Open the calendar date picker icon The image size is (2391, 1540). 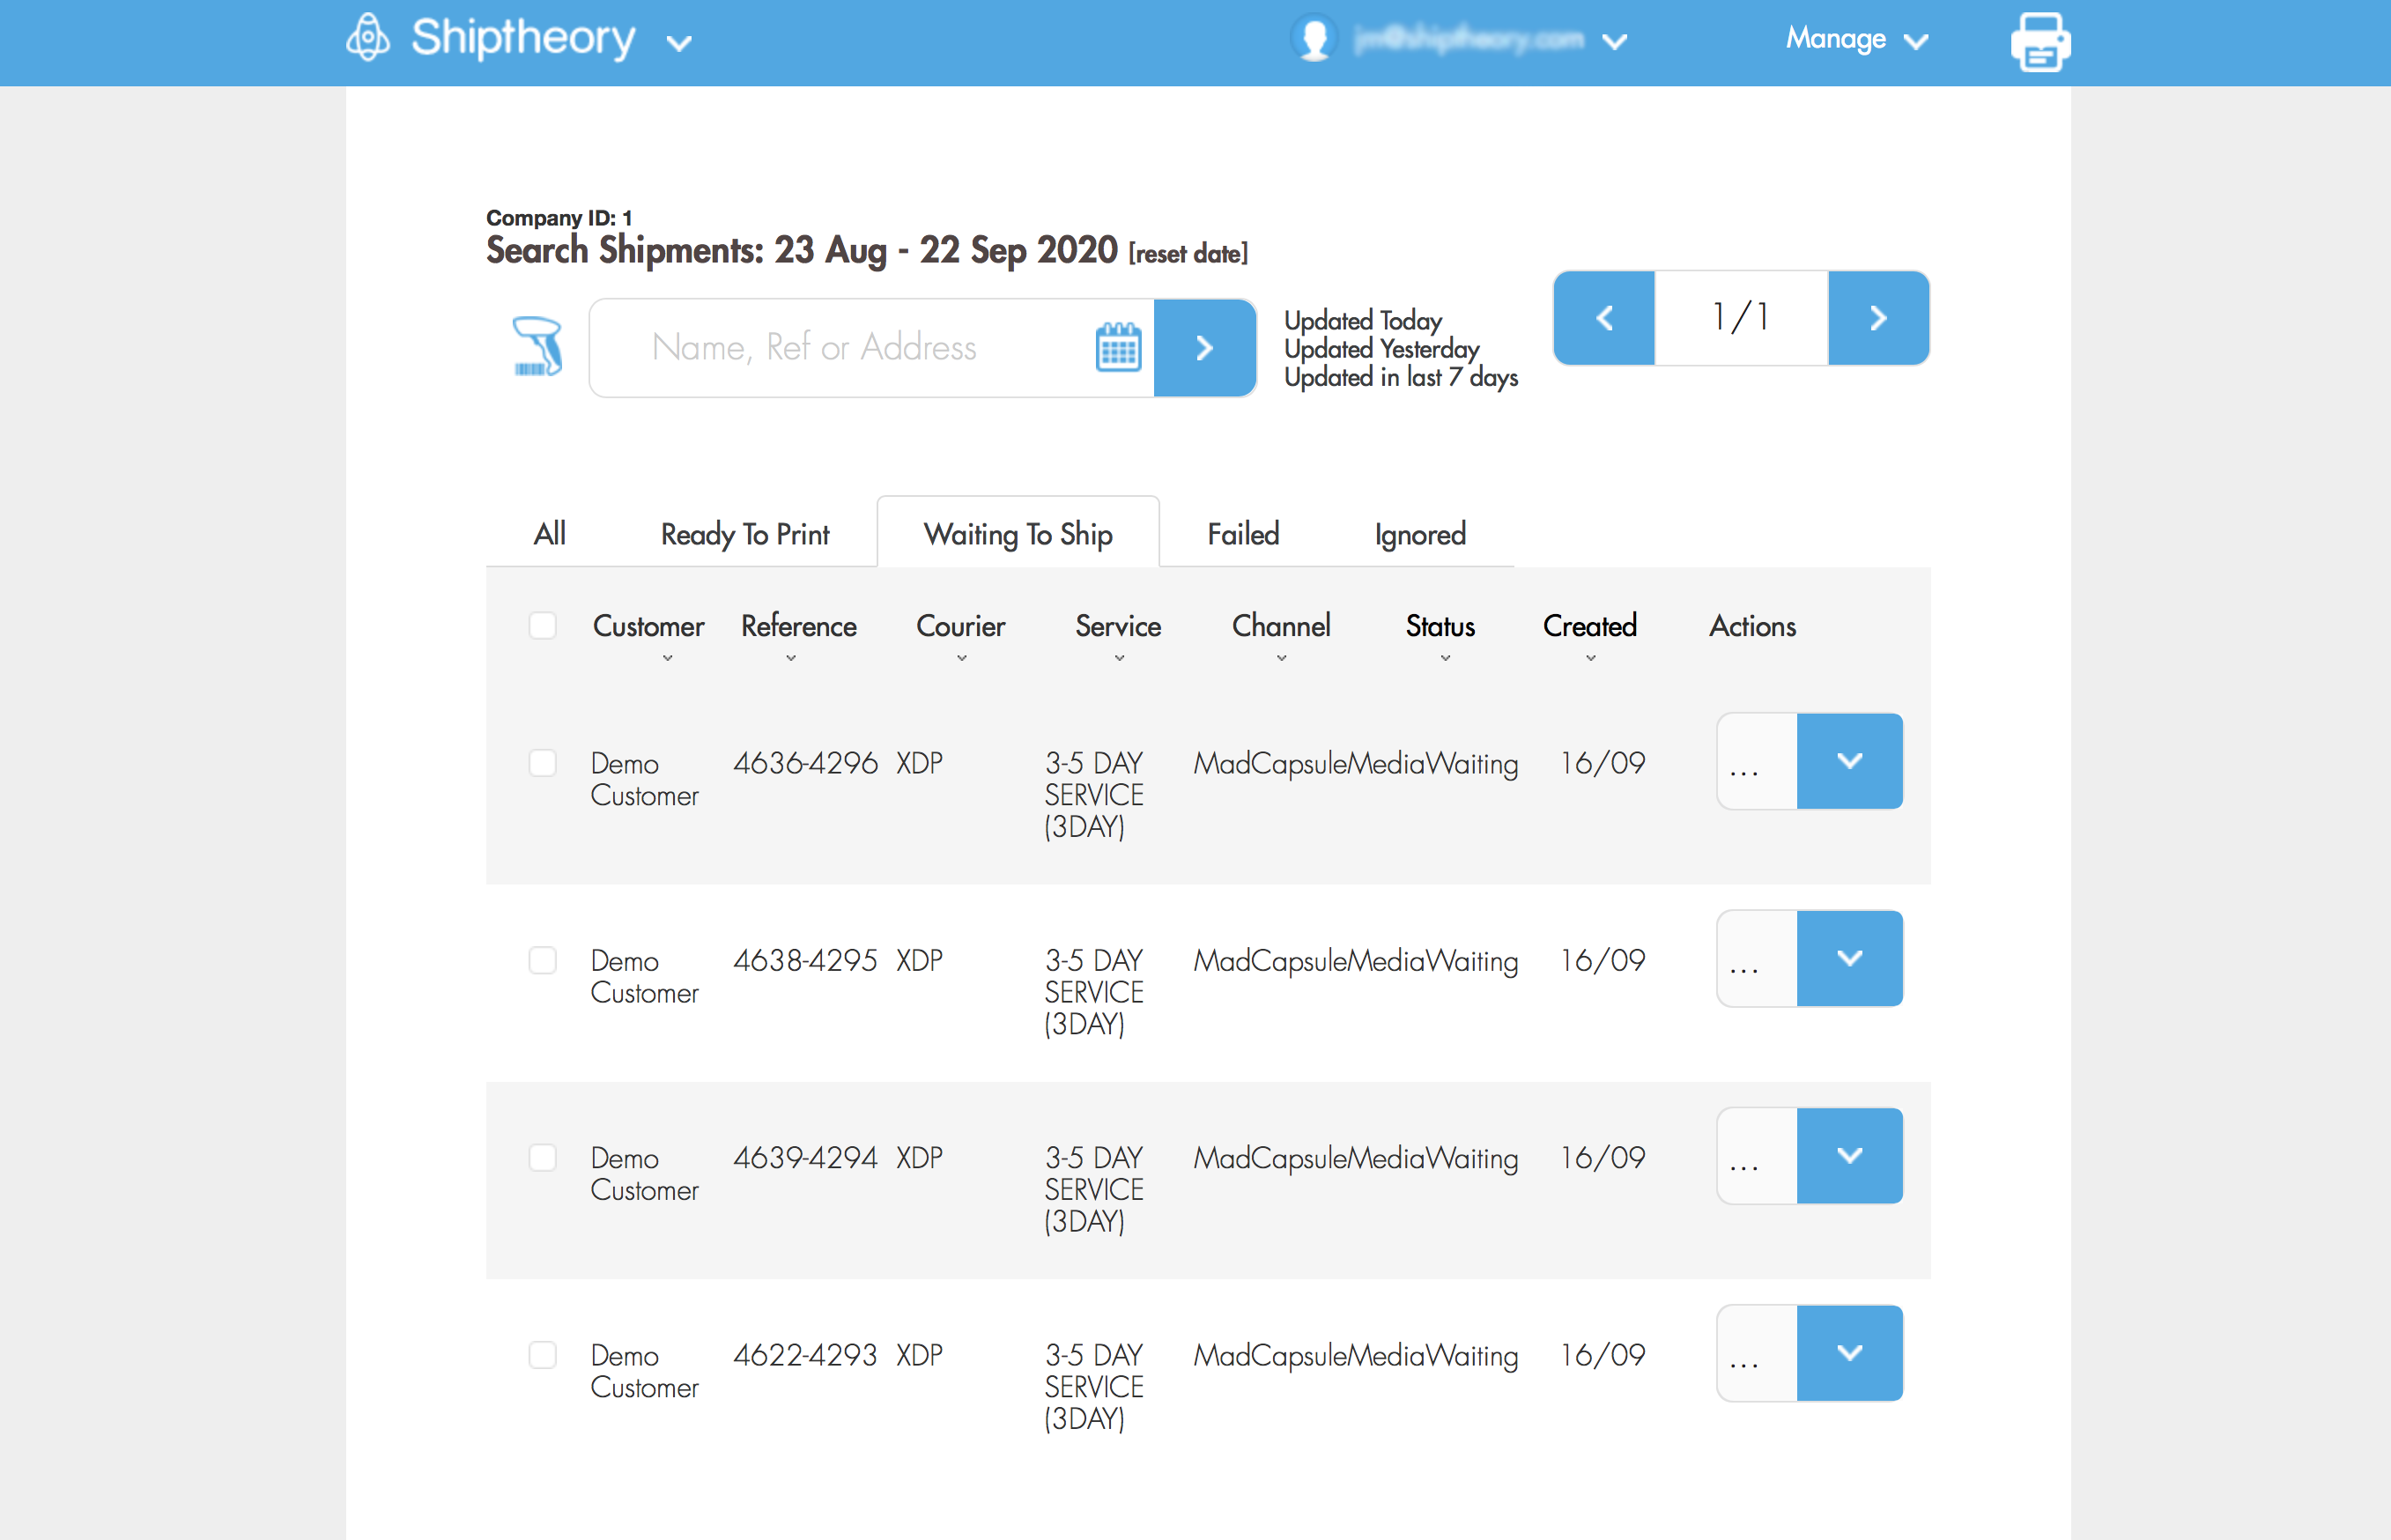(1119, 347)
